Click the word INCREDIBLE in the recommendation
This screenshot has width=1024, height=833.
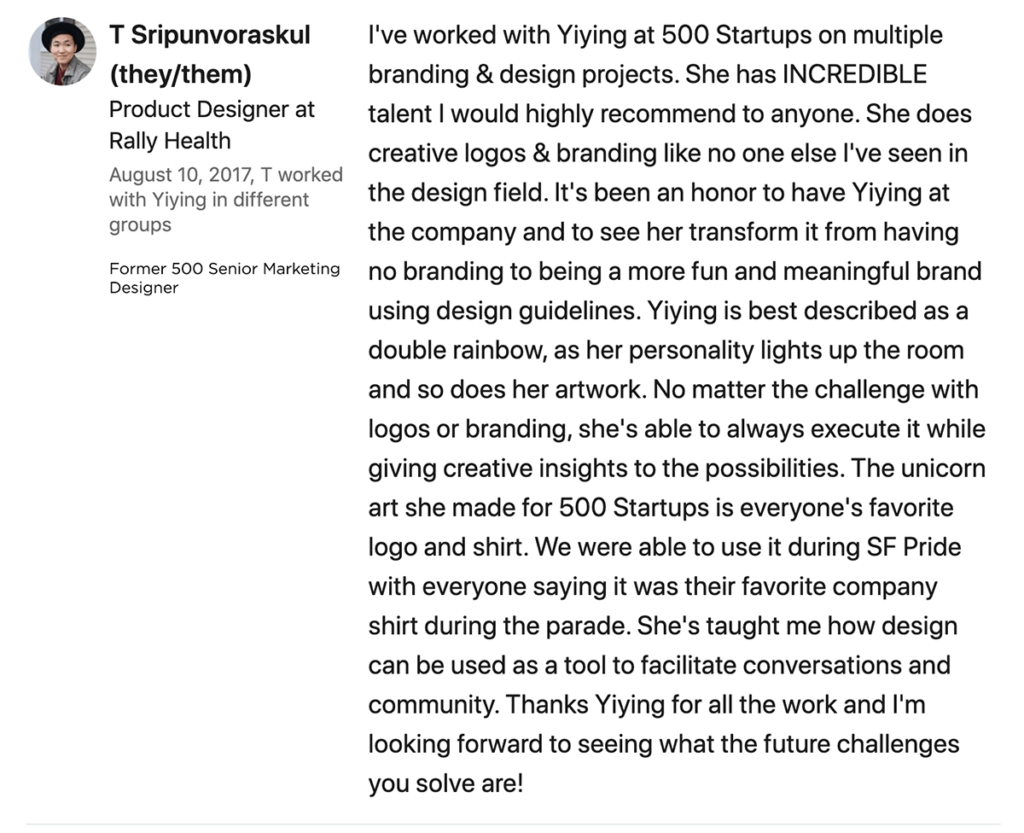tap(854, 74)
